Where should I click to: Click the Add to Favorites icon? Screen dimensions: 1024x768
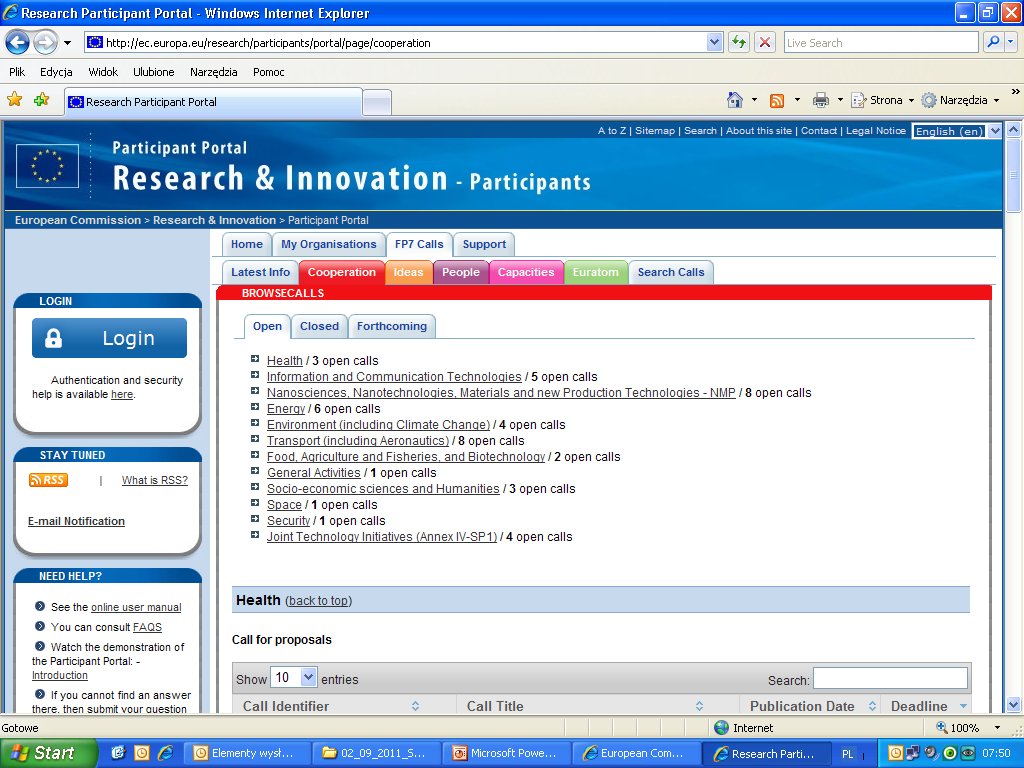(x=42, y=100)
